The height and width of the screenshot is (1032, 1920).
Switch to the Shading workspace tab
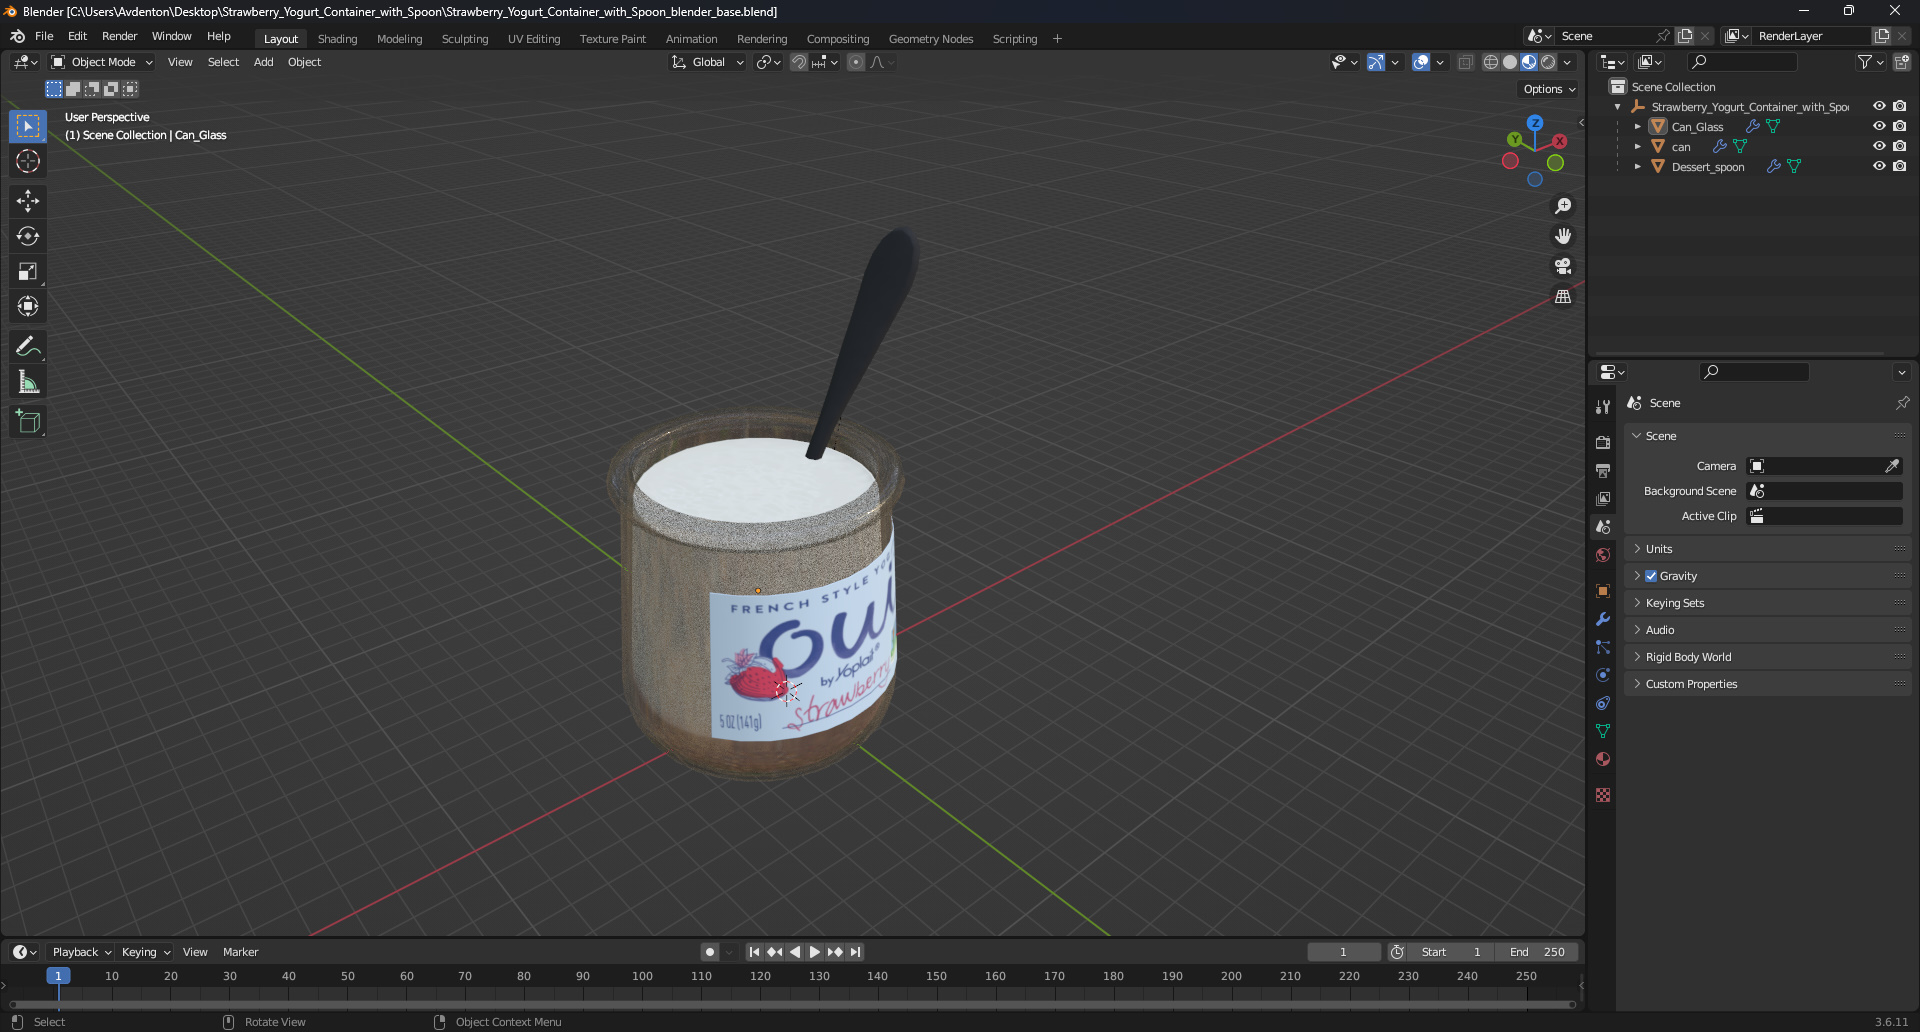[337, 39]
